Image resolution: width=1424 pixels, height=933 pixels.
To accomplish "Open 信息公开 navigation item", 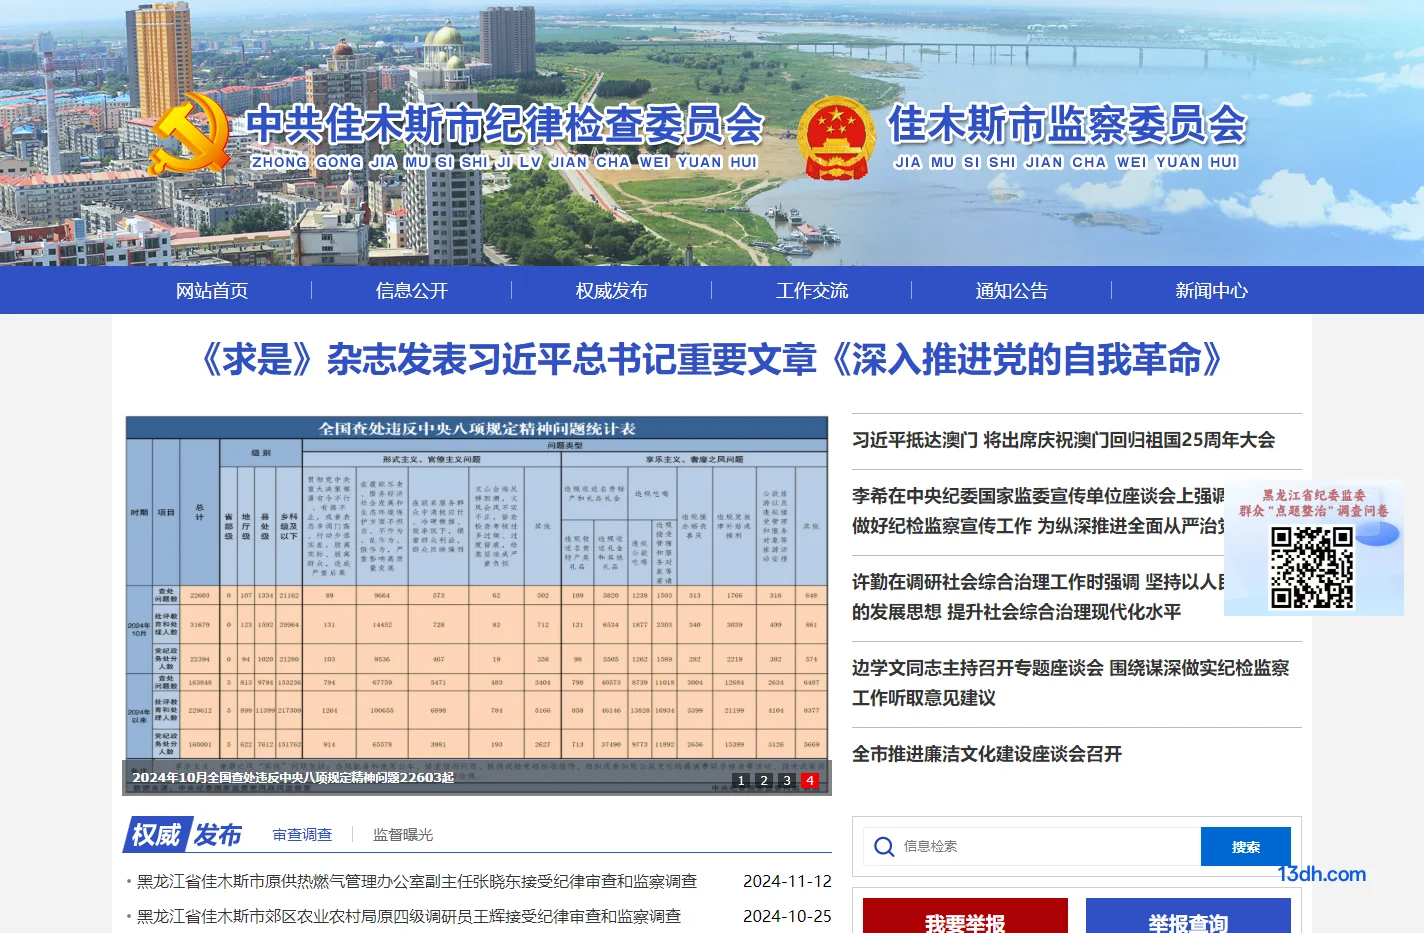I will point(412,291).
